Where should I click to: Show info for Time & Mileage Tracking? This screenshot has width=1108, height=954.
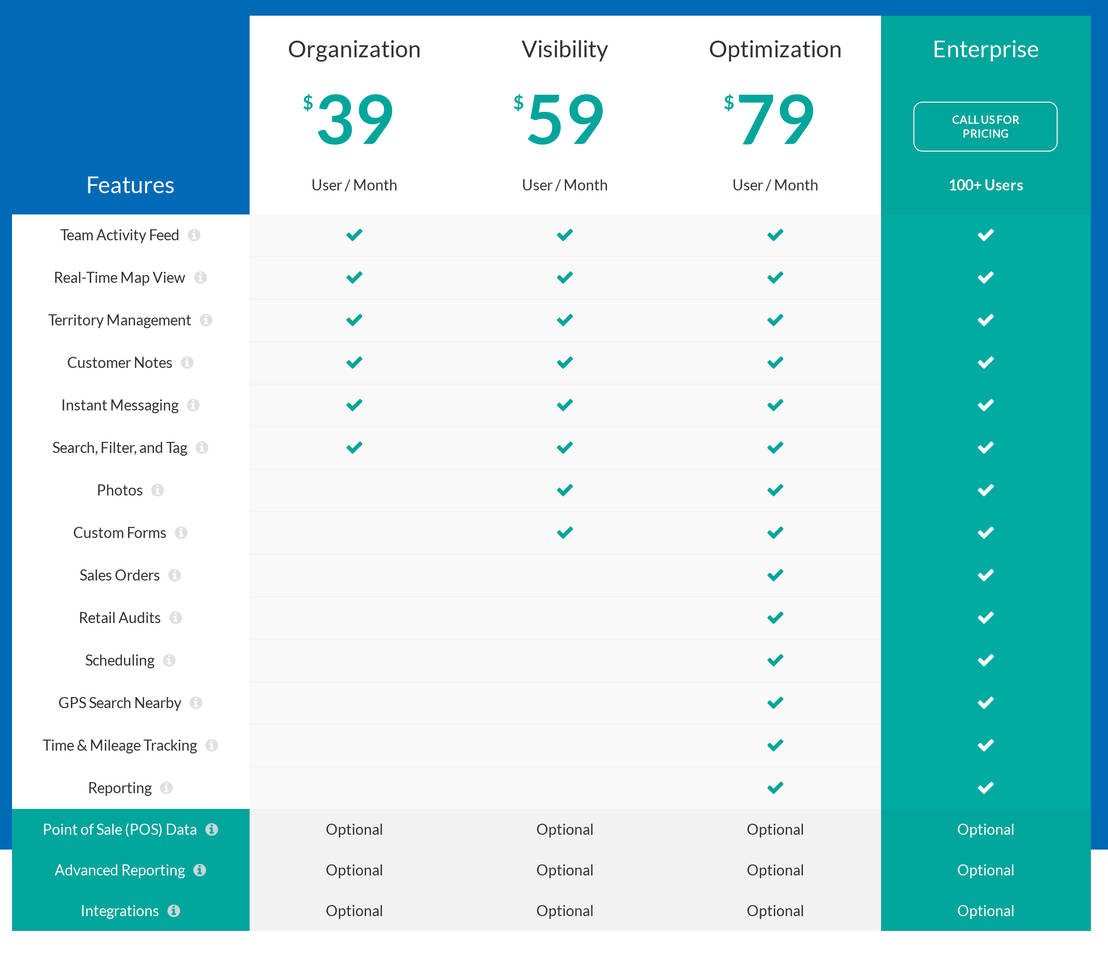coord(212,745)
